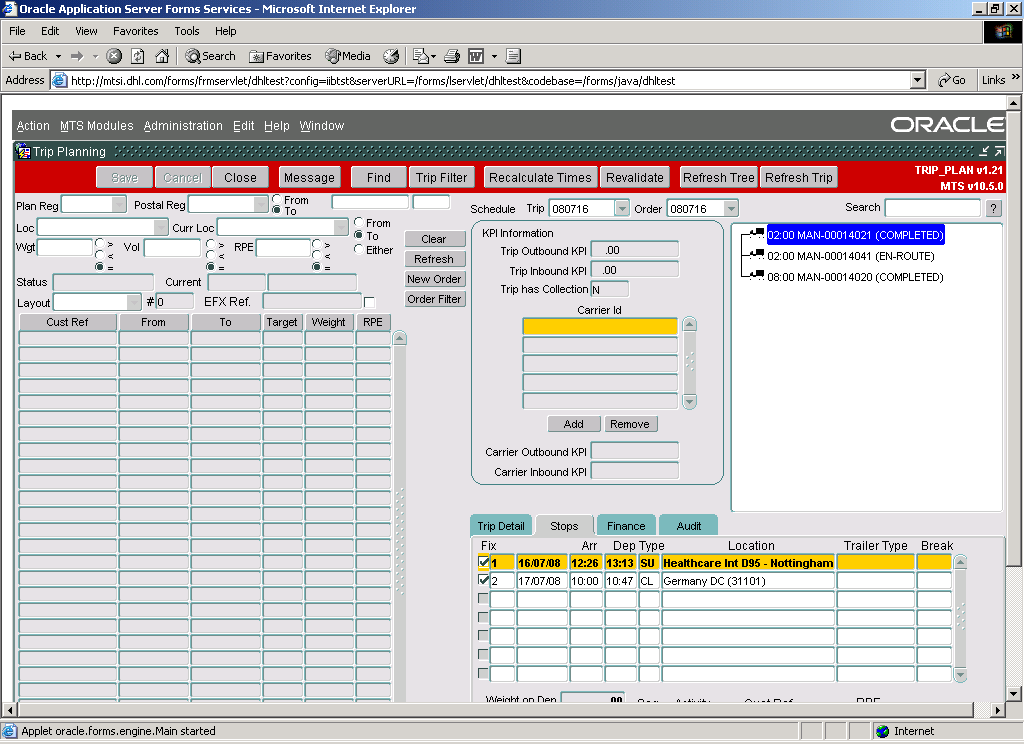Open IE Favorites toolbar icon
The image size is (1024, 744).
tap(256, 57)
